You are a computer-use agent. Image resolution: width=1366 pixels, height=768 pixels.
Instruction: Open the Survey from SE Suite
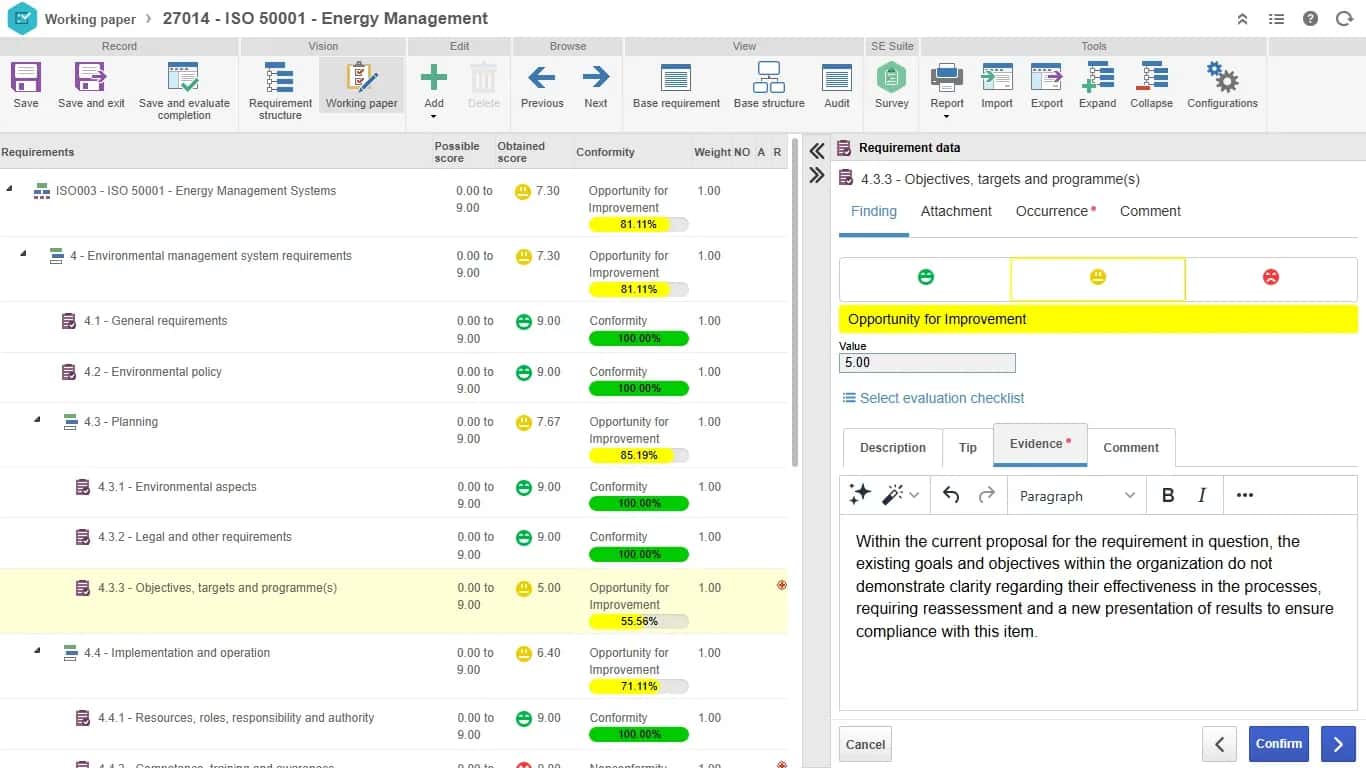(x=891, y=85)
